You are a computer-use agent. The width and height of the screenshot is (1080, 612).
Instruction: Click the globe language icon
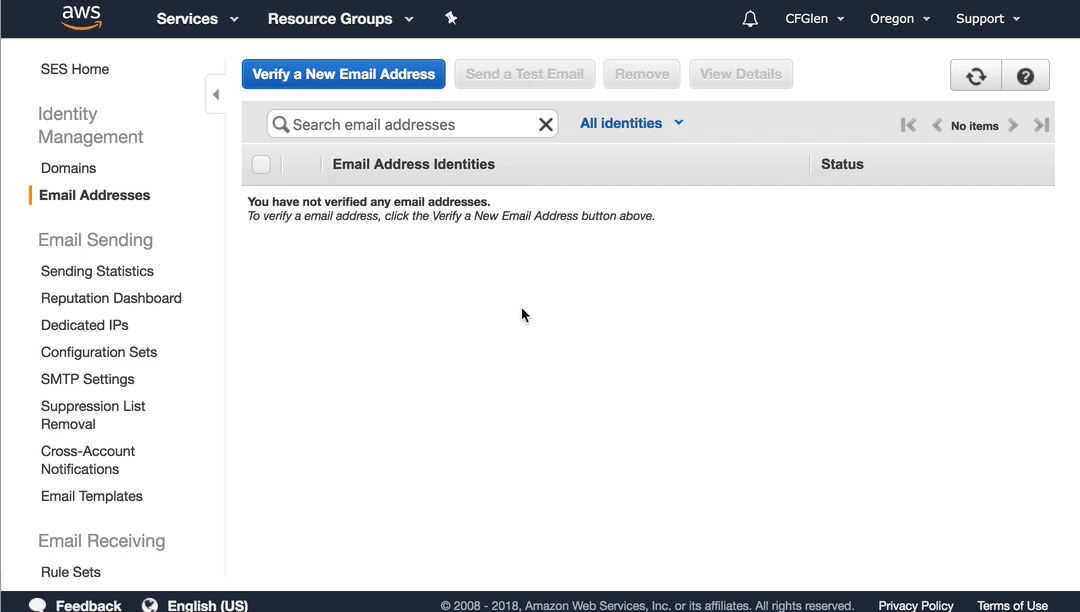(x=149, y=605)
